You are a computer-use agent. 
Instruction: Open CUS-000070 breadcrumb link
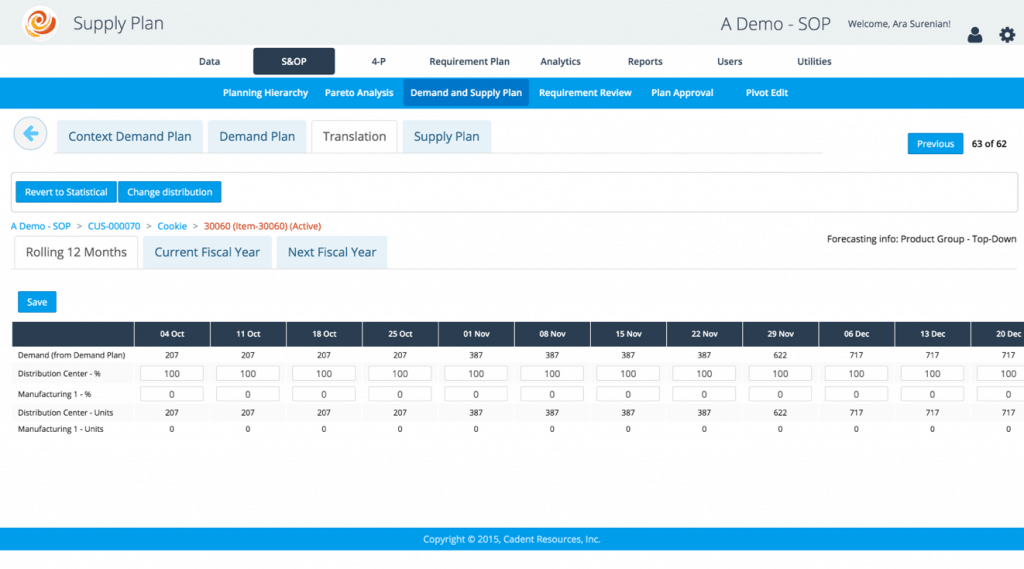(114, 226)
